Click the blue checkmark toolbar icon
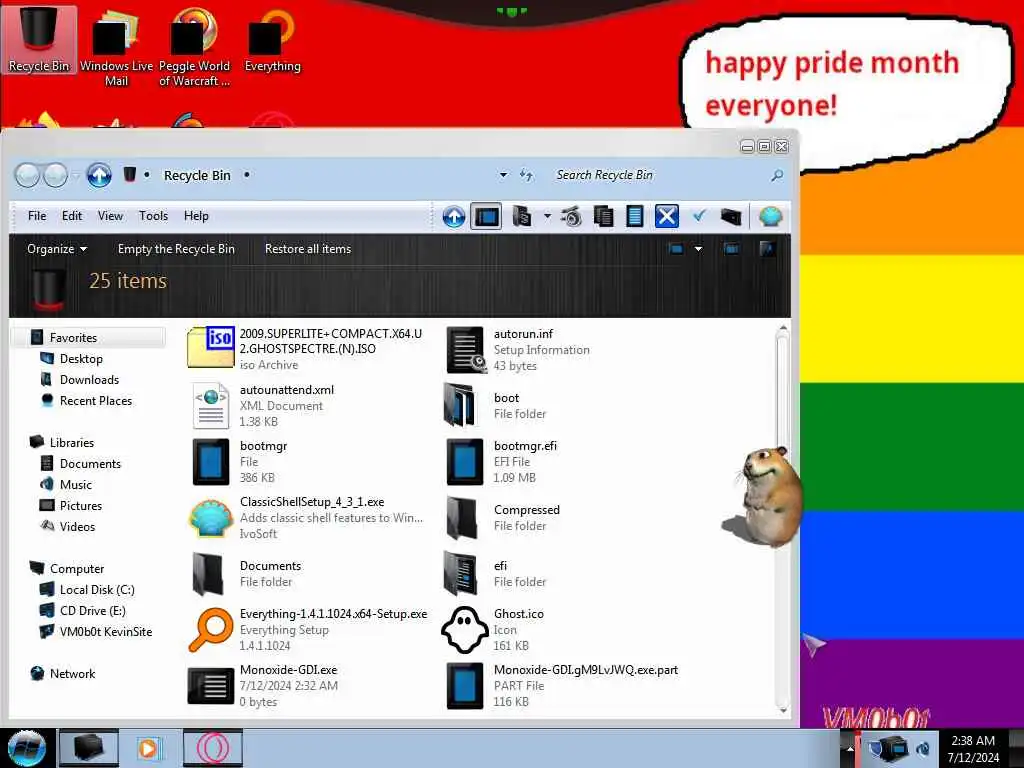The image size is (1024, 768). point(699,216)
